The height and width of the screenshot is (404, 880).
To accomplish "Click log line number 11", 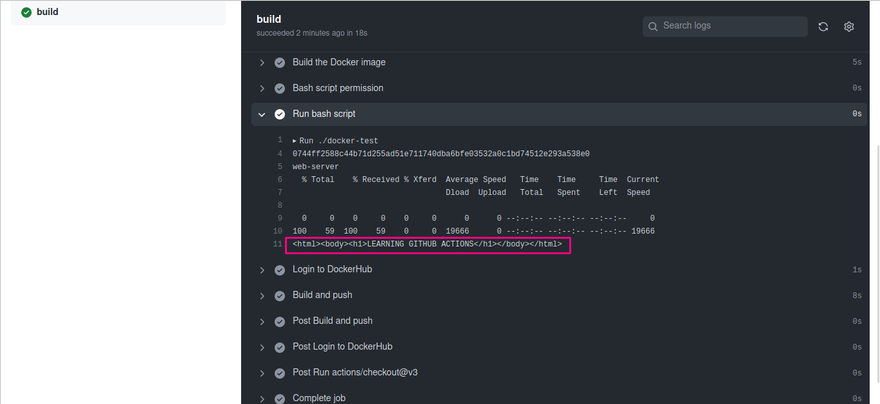I will pyautogui.click(x=277, y=244).
